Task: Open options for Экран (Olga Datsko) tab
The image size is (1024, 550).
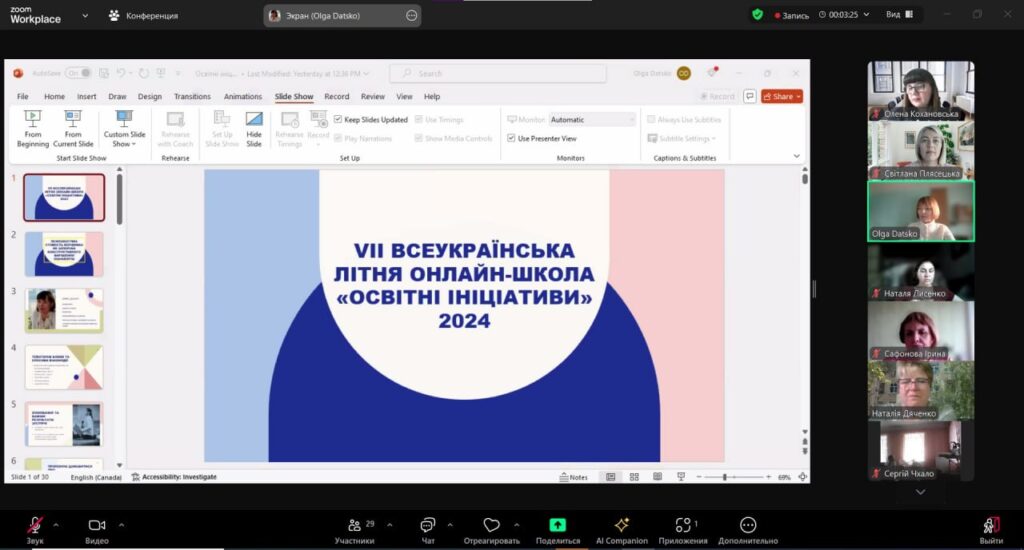Action: coord(411,16)
